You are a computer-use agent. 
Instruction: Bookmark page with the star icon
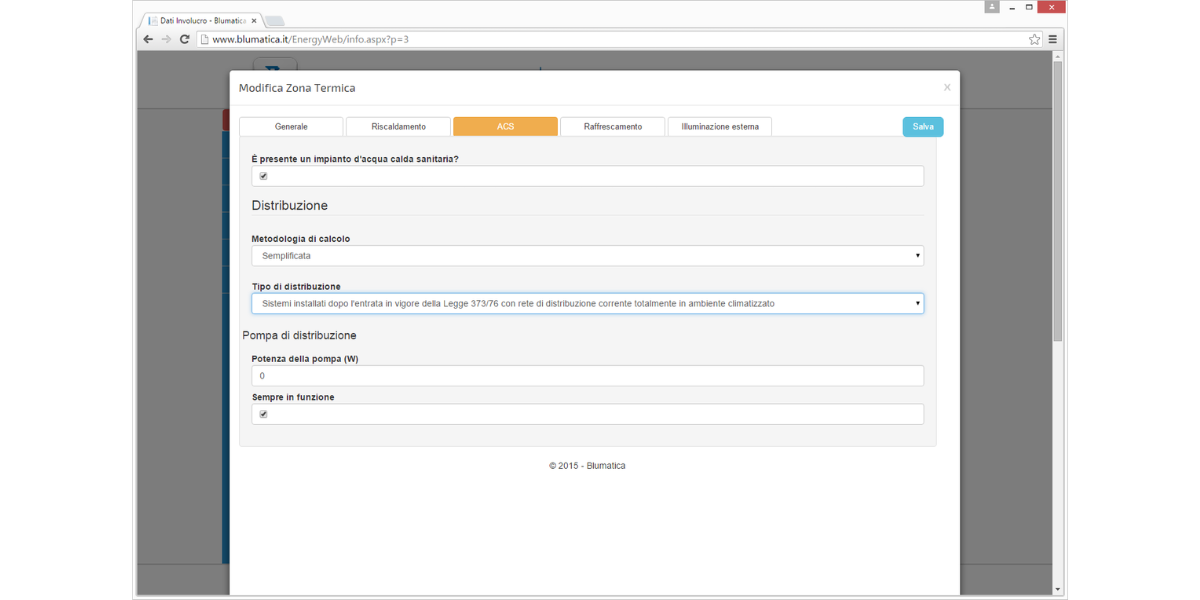[1034, 39]
